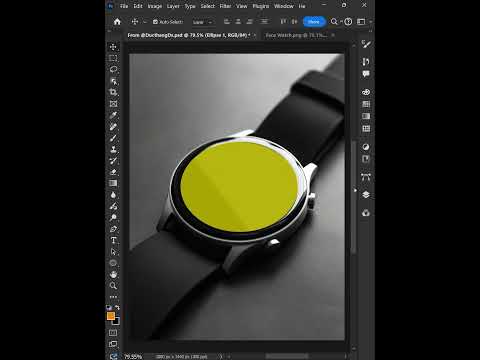This screenshot has height=360, width=480.
Task: Select the Lasso tool
Action: [113, 69]
